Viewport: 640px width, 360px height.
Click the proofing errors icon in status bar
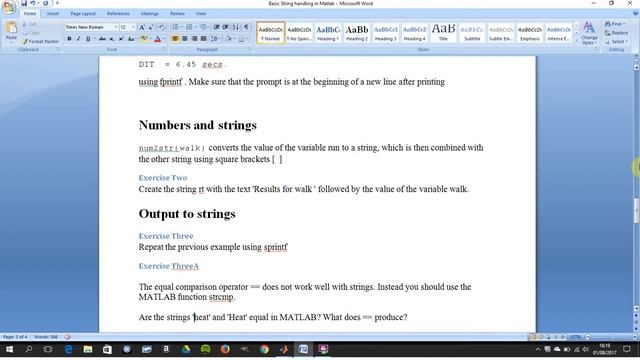pos(68,337)
